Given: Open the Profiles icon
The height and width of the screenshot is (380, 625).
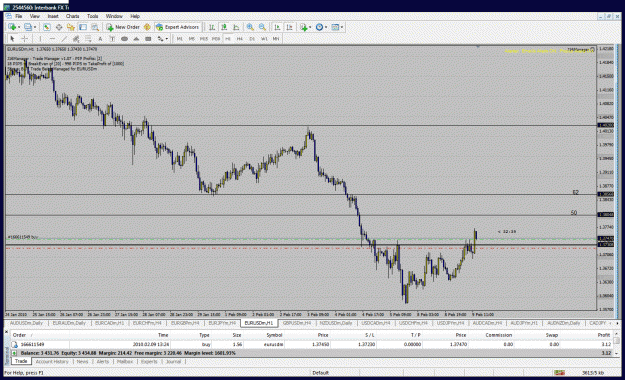Looking at the screenshot, I should click(x=28, y=27).
